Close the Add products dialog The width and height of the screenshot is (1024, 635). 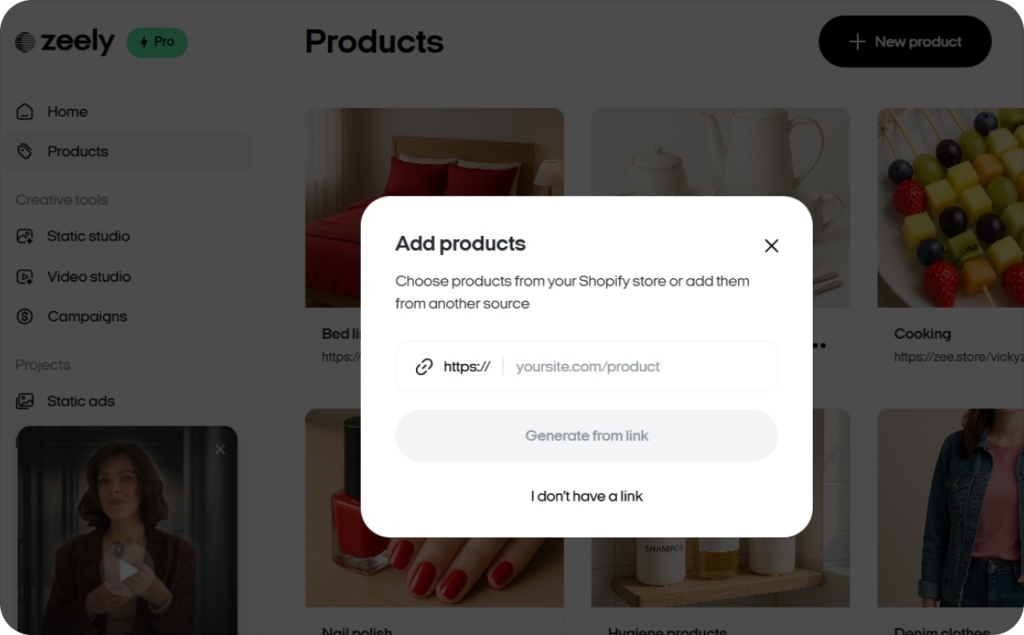click(771, 245)
